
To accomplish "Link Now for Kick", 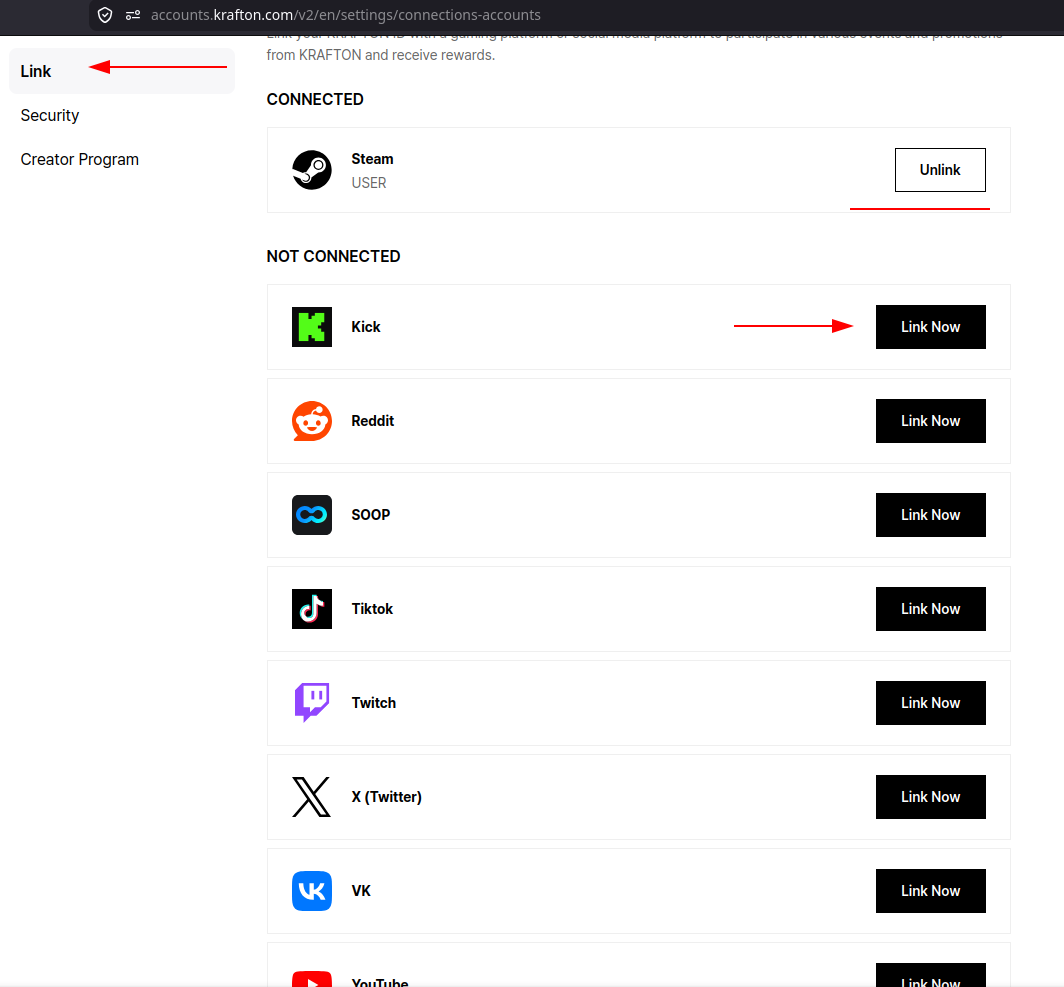I will click(x=930, y=327).
